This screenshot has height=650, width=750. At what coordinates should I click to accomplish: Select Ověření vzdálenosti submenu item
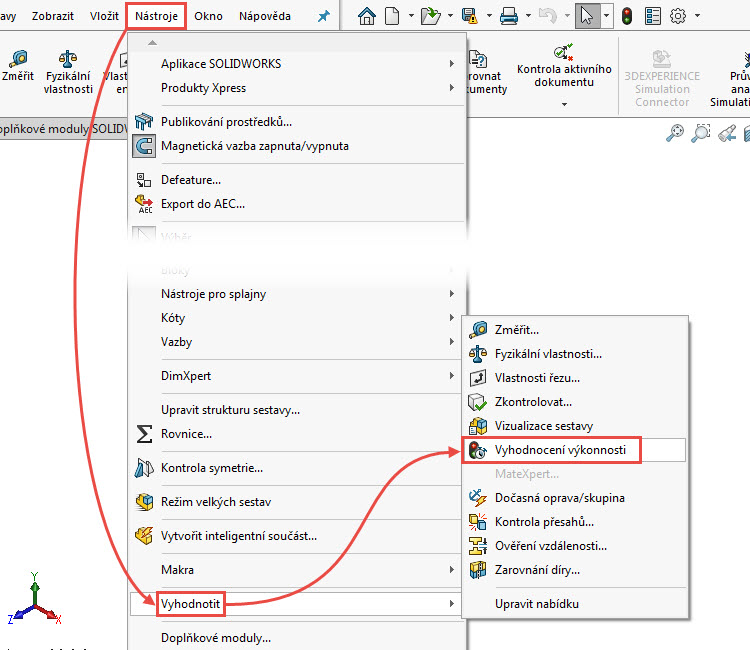click(x=575, y=546)
